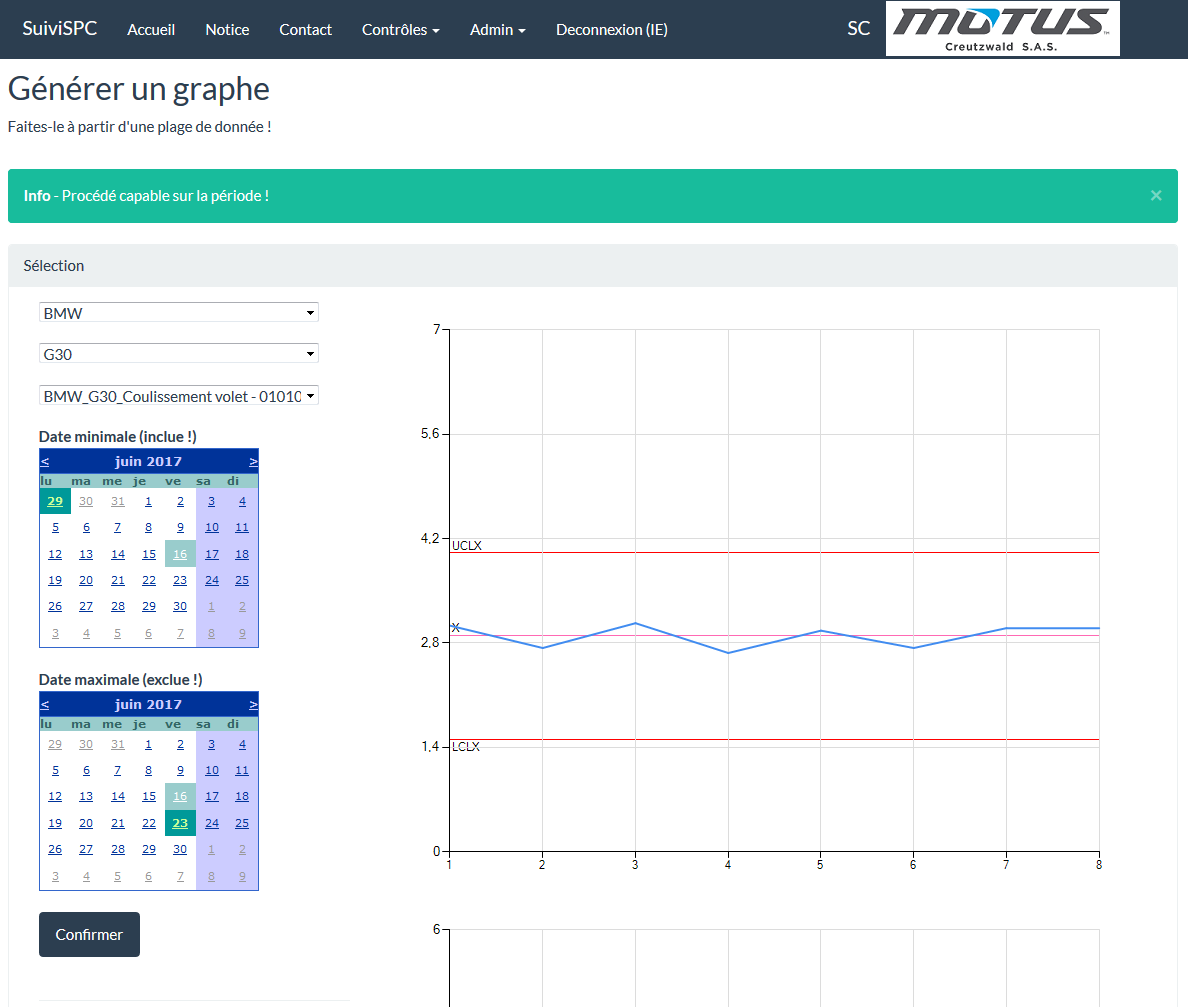This screenshot has width=1188, height=1007.
Task: Click the Générer un graphe heading
Action: click(139, 89)
